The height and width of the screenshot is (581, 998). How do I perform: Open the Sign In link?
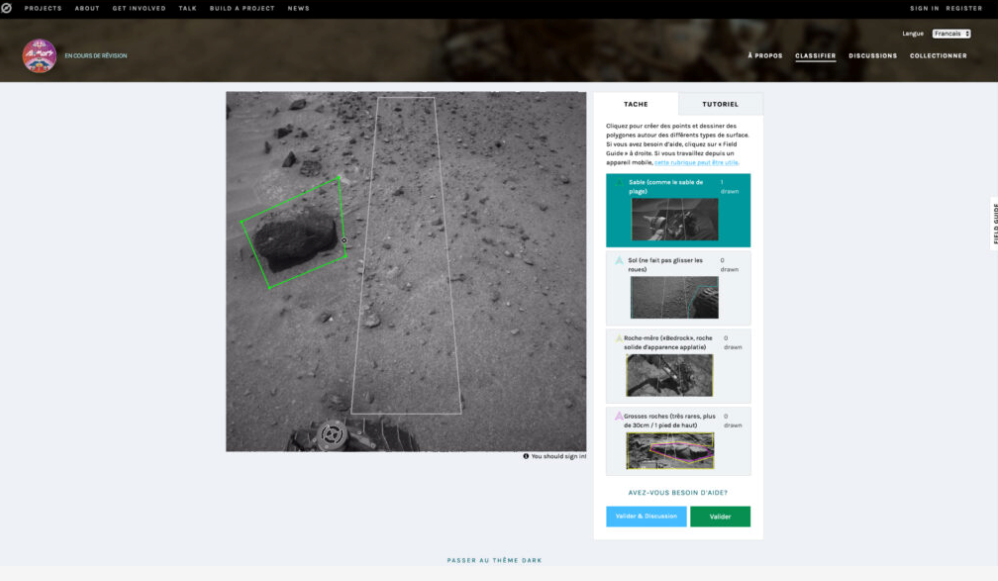point(923,8)
